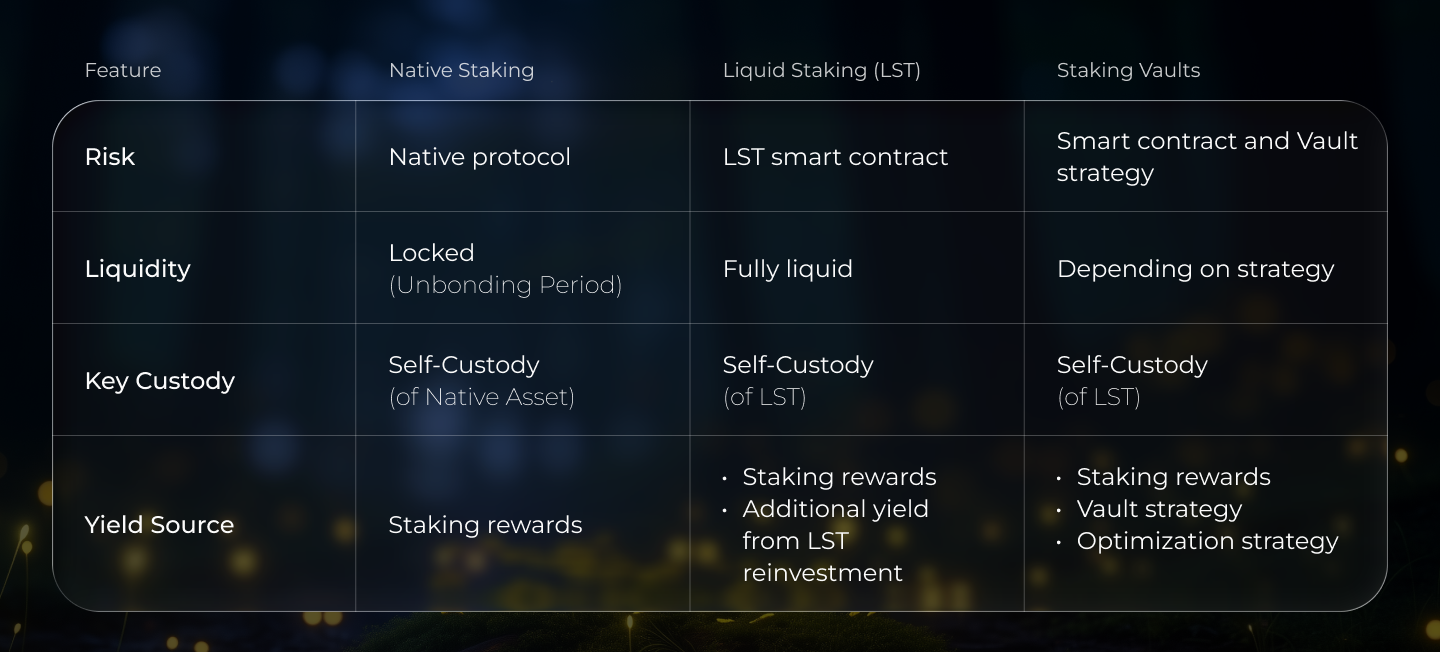This screenshot has width=1440, height=652.
Task: Click "Self-Custody (of Native Asset)" cell
Action: point(481,381)
